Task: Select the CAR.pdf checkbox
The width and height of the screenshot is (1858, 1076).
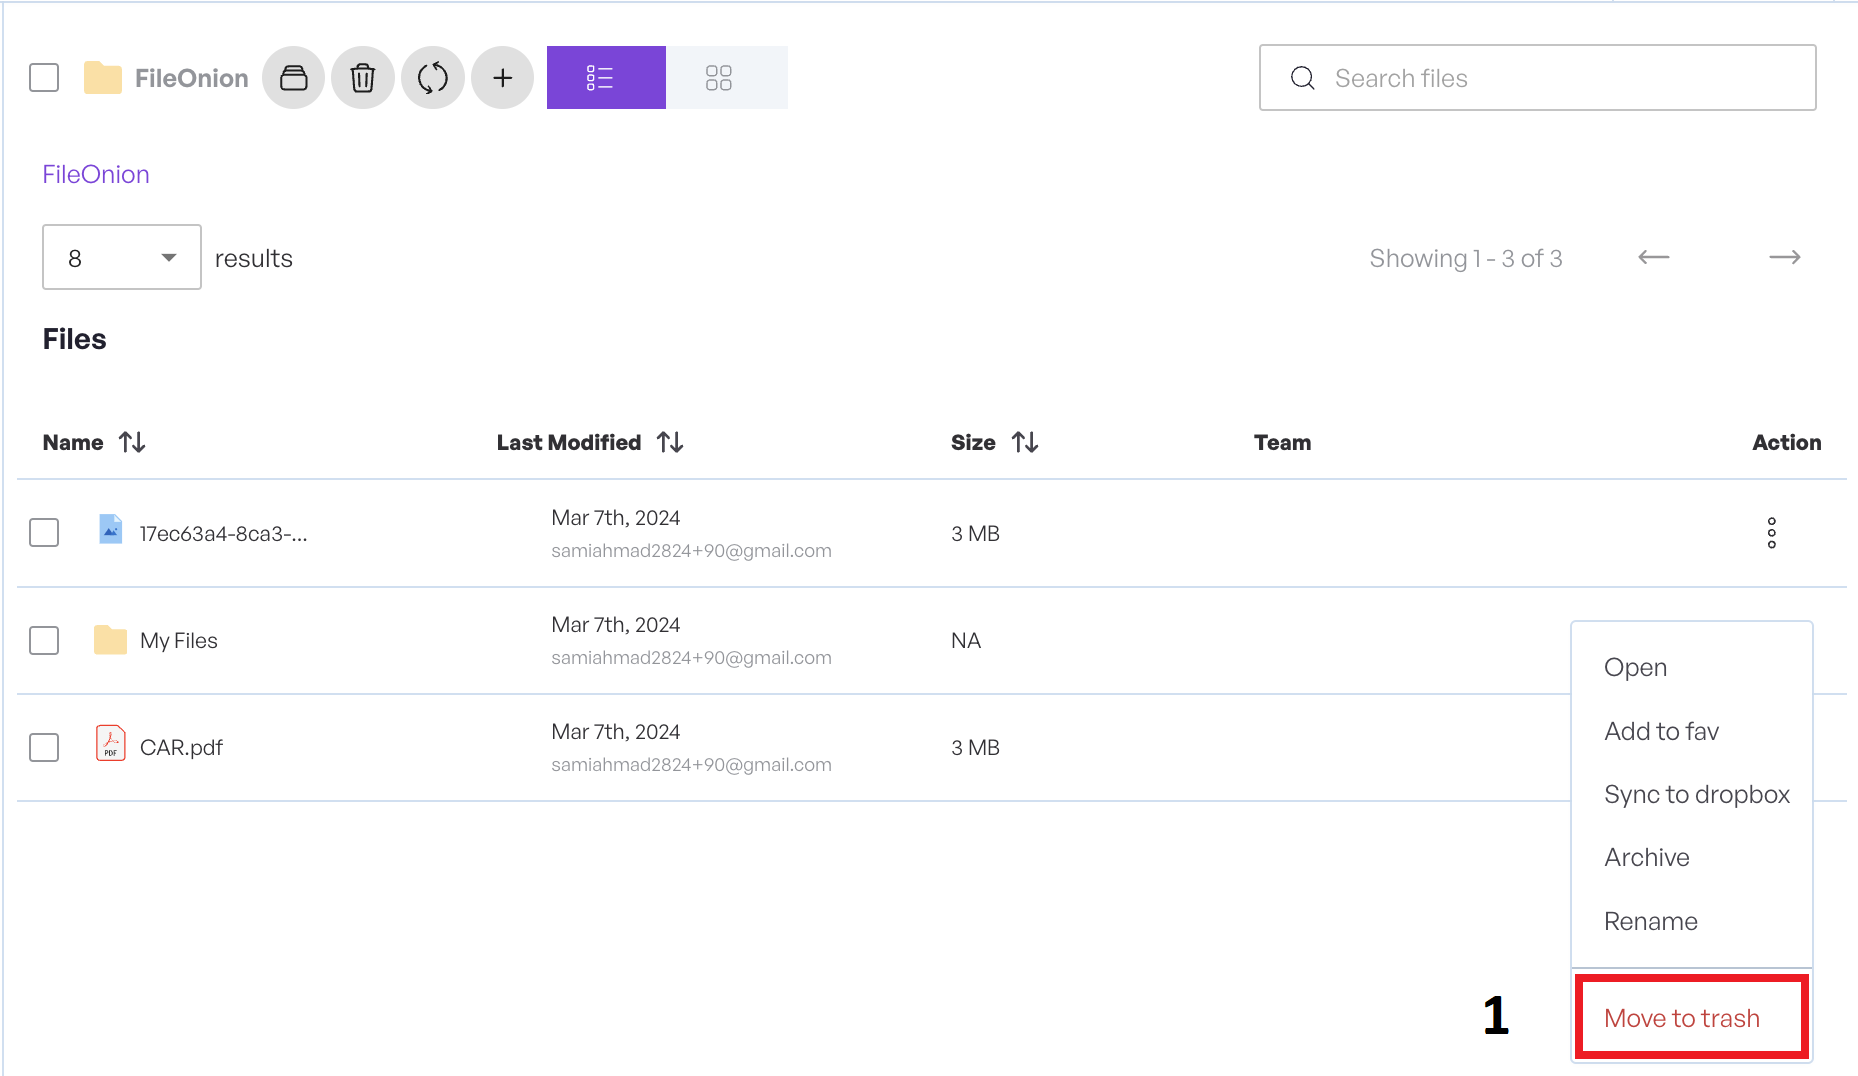Action: 44,747
